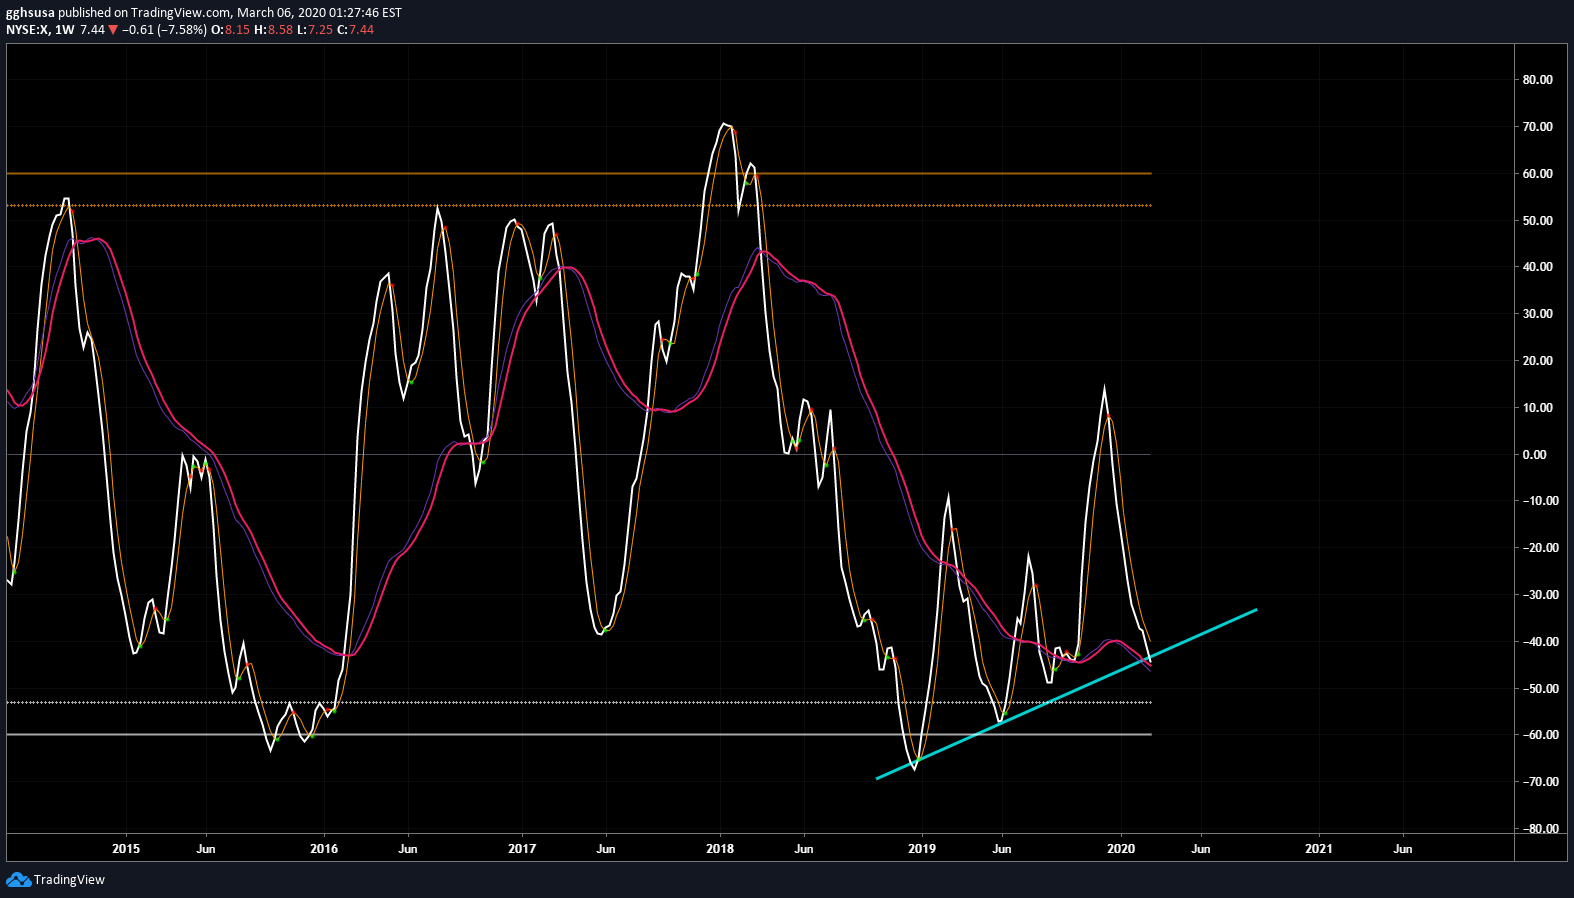
Task: Click the low value L:7.25
Action: pyautogui.click(x=315, y=30)
